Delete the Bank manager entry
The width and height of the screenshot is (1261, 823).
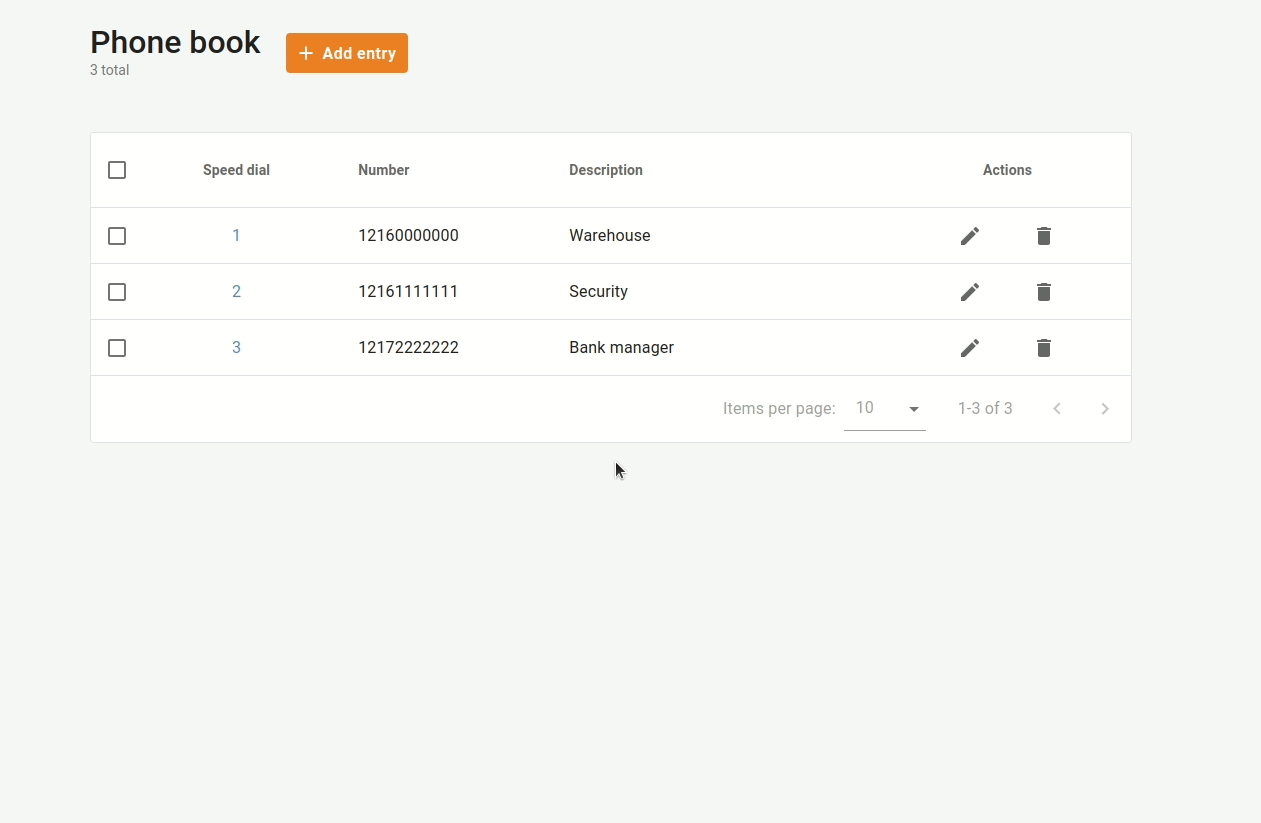(x=1043, y=348)
